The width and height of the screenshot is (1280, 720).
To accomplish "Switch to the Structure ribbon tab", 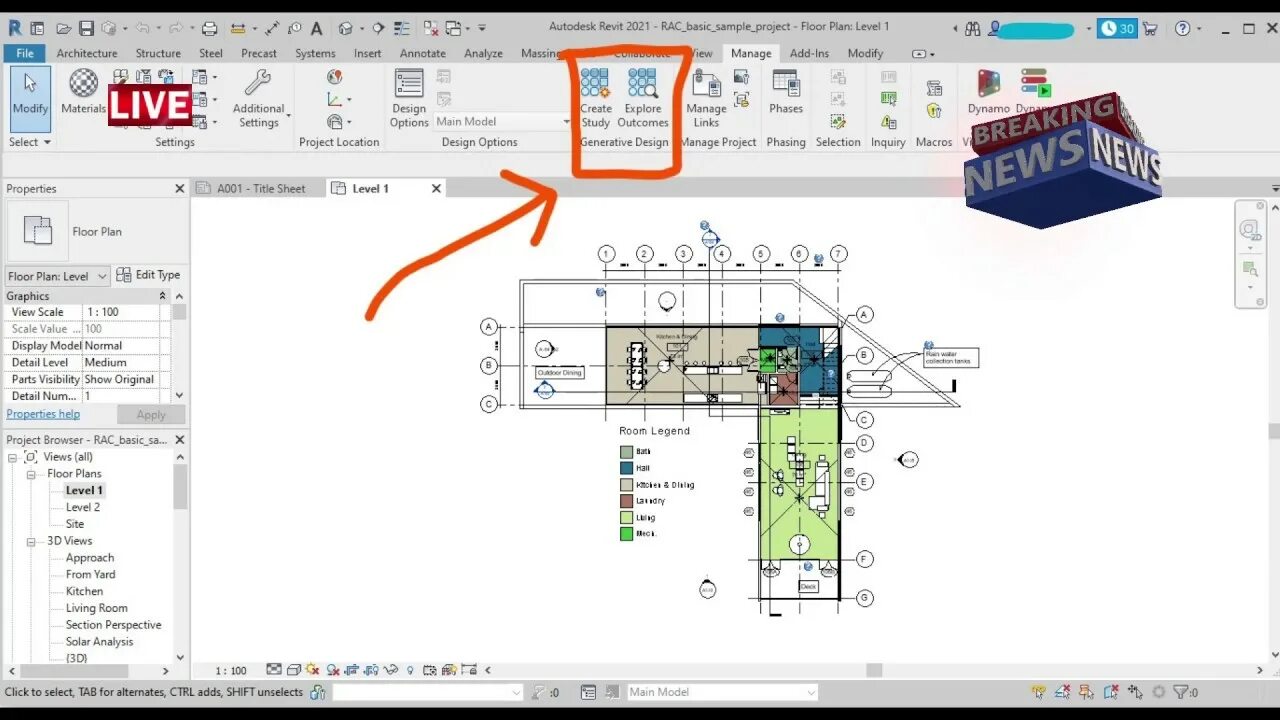I will [x=158, y=53].
